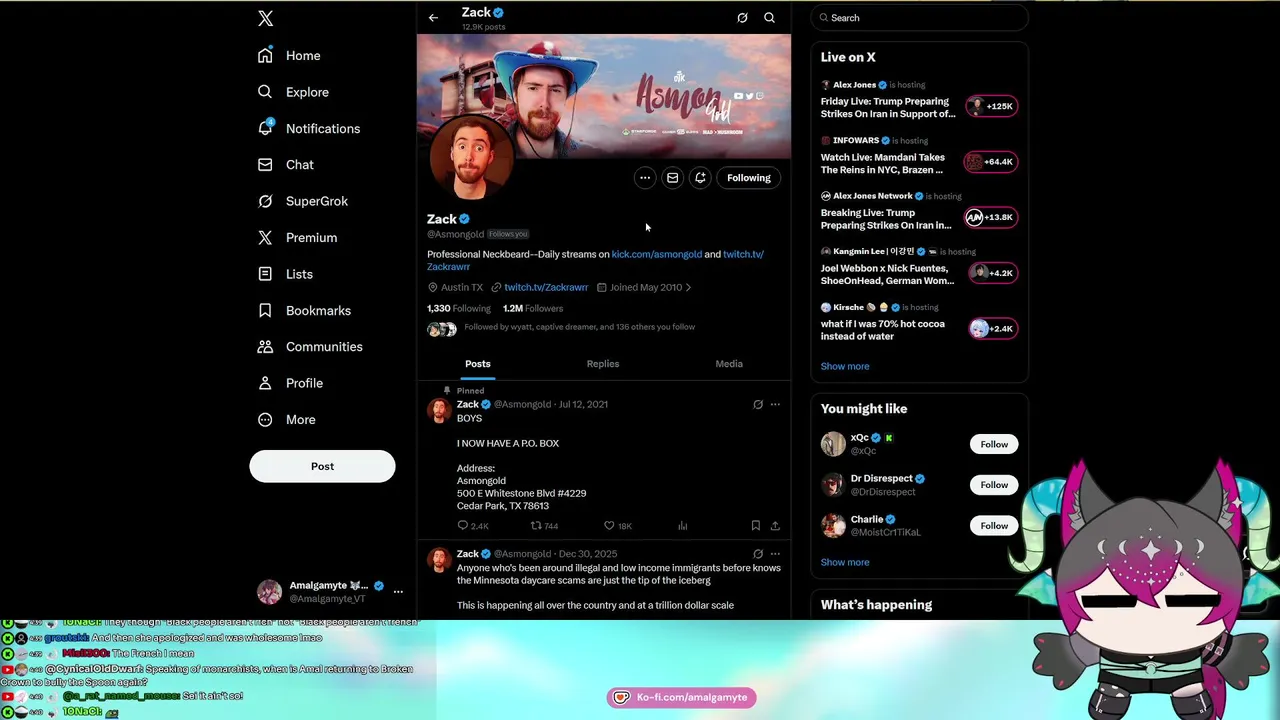View analytics of the pinned post

(683, 526)
